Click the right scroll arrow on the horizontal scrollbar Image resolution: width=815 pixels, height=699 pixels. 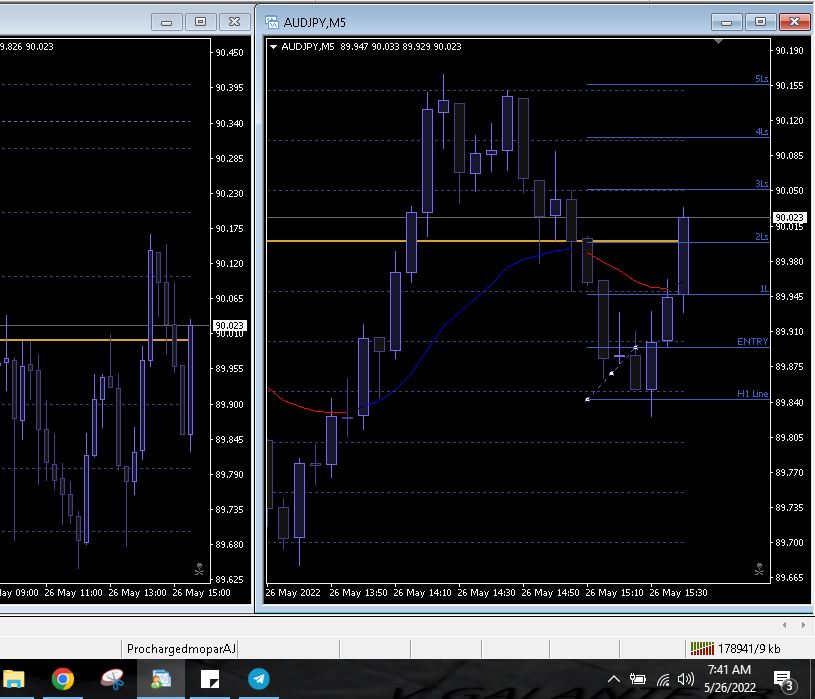point(802,625)
